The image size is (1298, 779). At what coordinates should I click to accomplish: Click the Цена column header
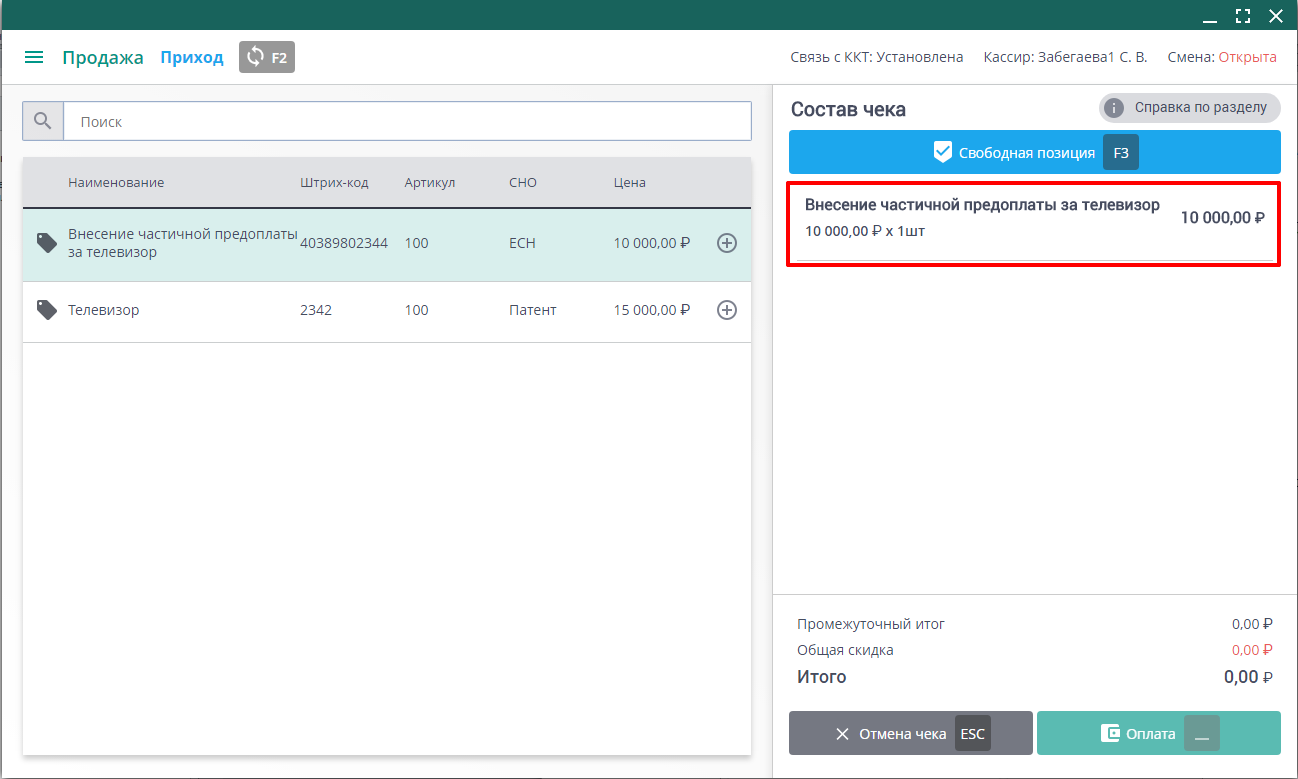630,182
